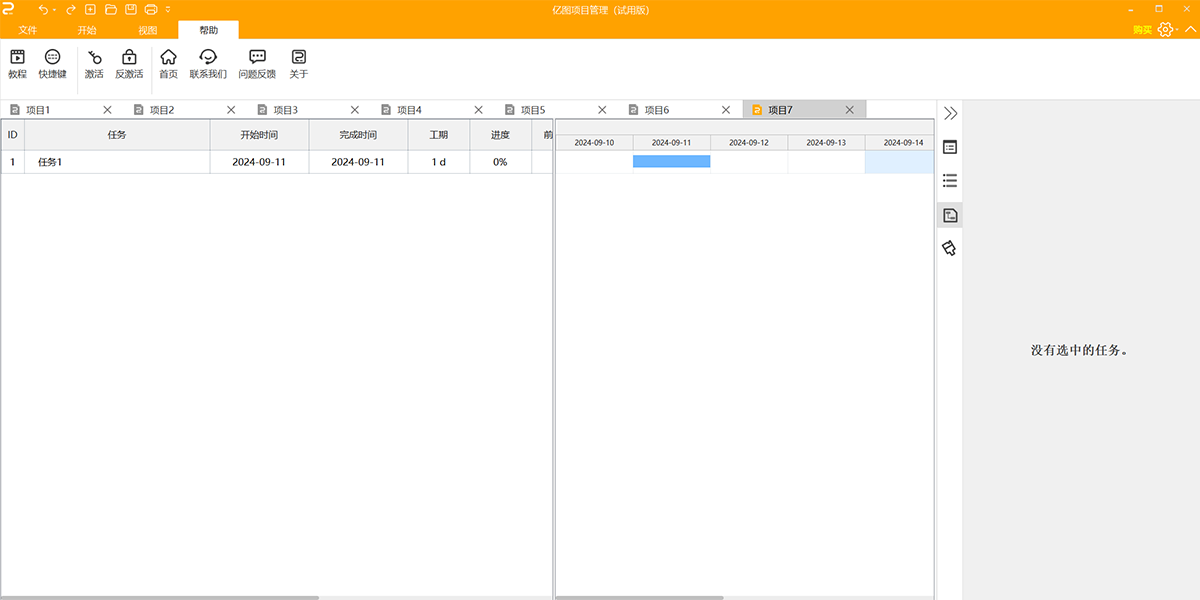Viewport: 1200px width, 600px height.
Task: Click the blue Gantt bar for 任务1
Action: click(671, 161)
